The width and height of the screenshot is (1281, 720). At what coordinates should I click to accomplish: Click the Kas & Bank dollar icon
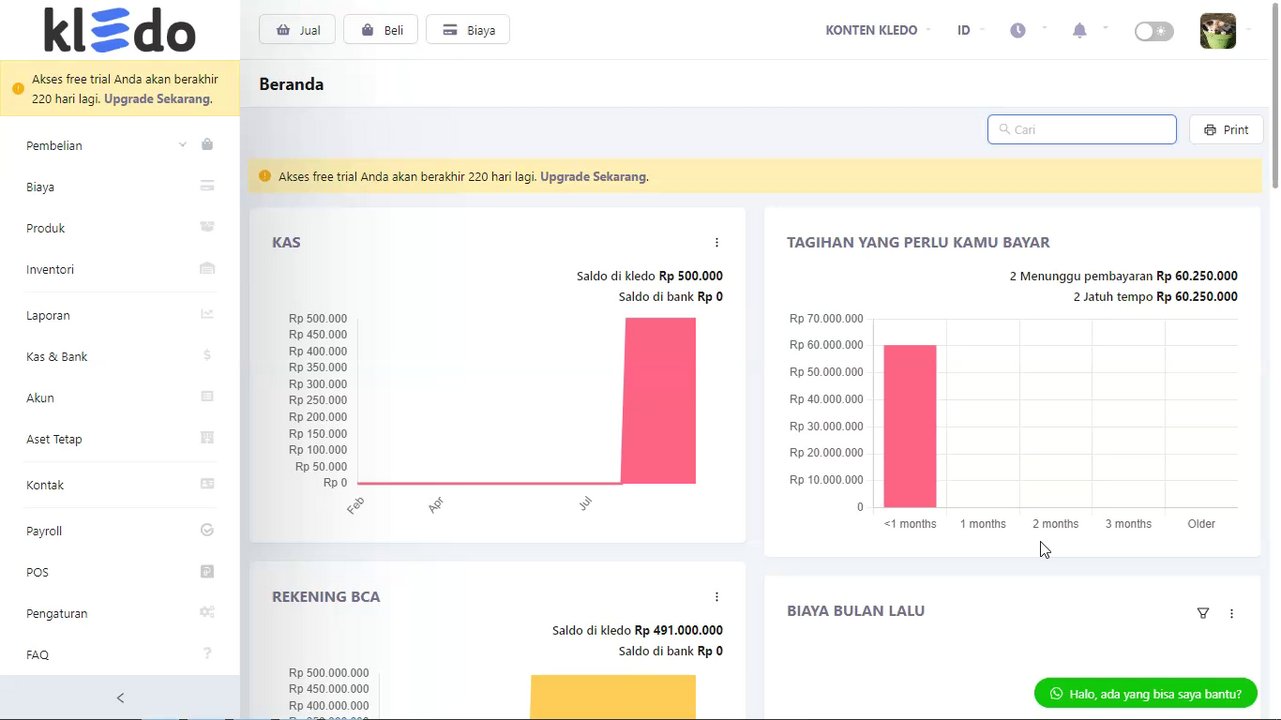point(207,356)
